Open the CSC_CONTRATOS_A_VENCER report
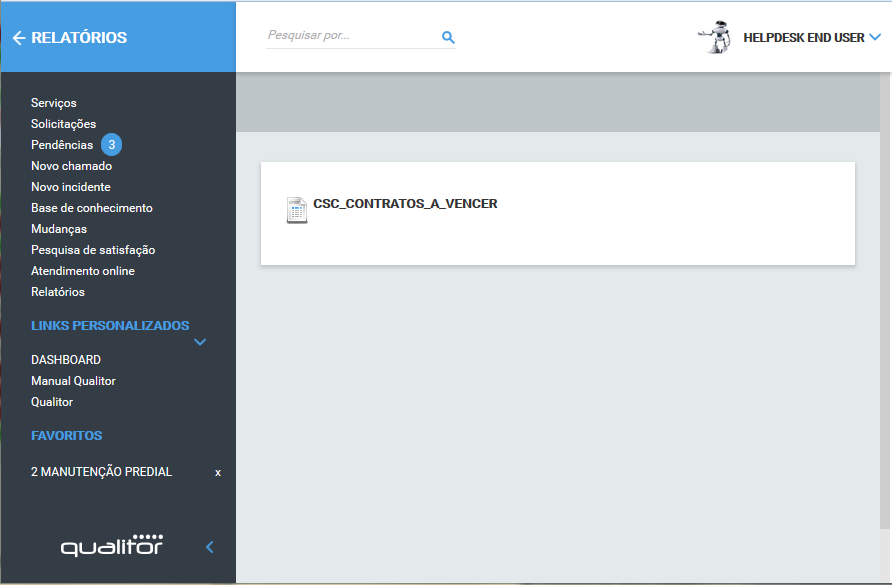 (x=405, y=204)
